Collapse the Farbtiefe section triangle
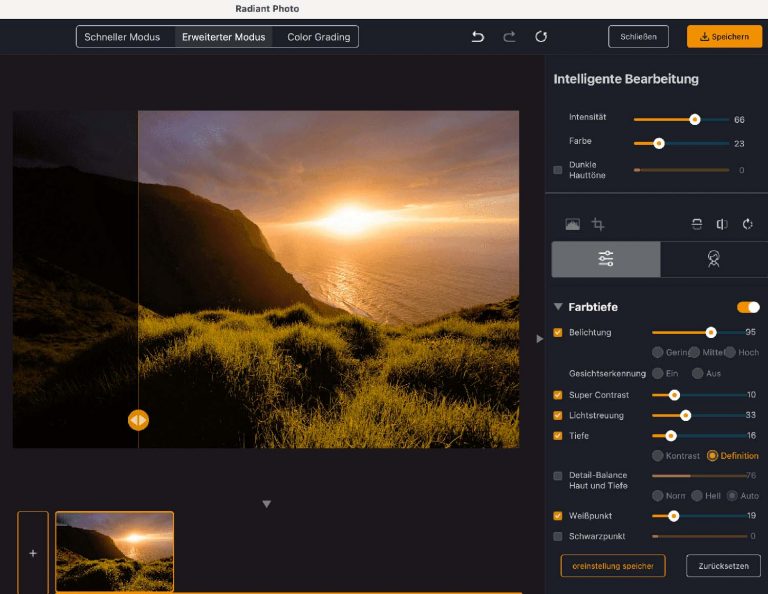 click(x=558, y=308)
